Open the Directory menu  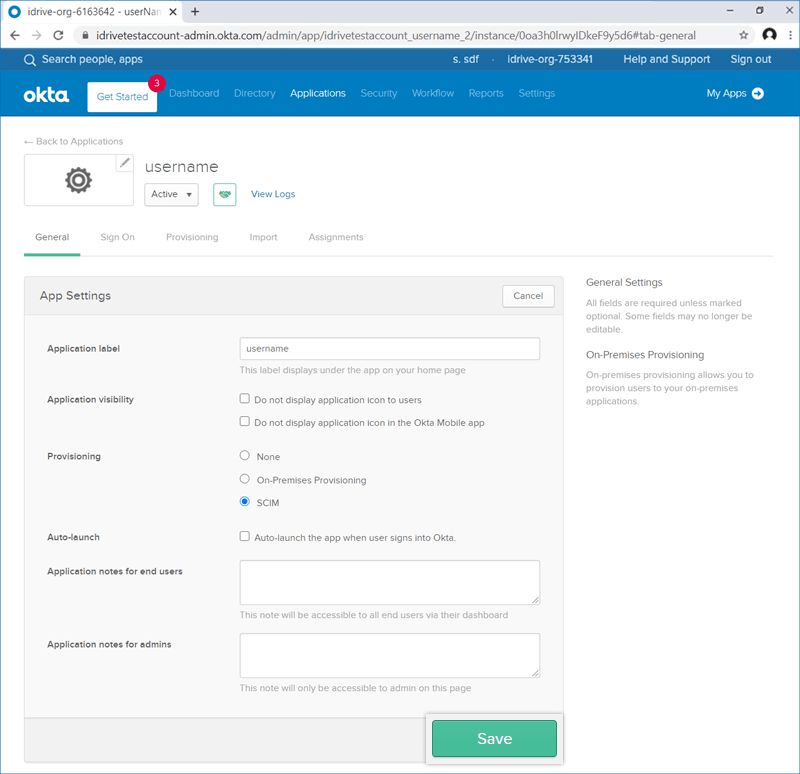point(255,93)
